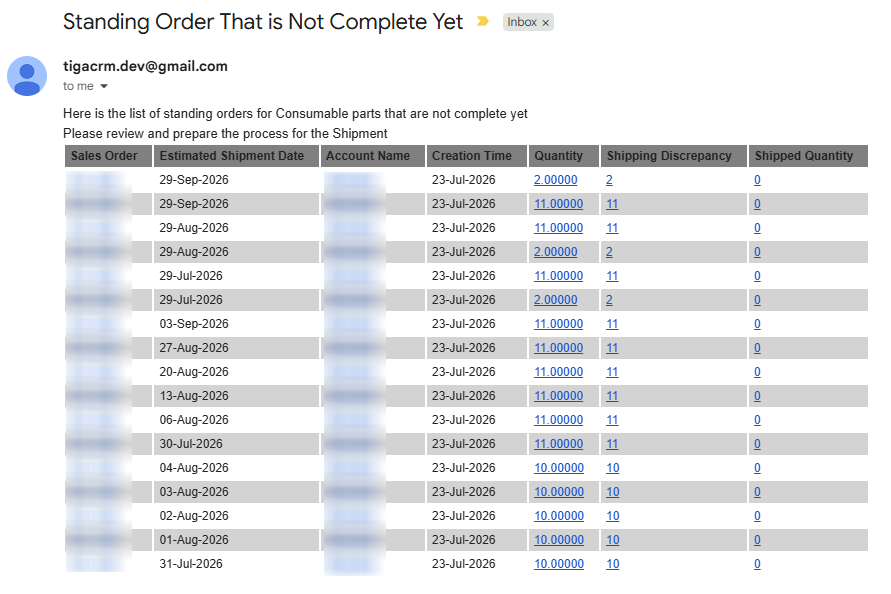Image resolution: width=891 pixels, height=594 pixels.
Task: Open shipped quantity 0 for 06-Aug-2026
Action: coord(757,420)
